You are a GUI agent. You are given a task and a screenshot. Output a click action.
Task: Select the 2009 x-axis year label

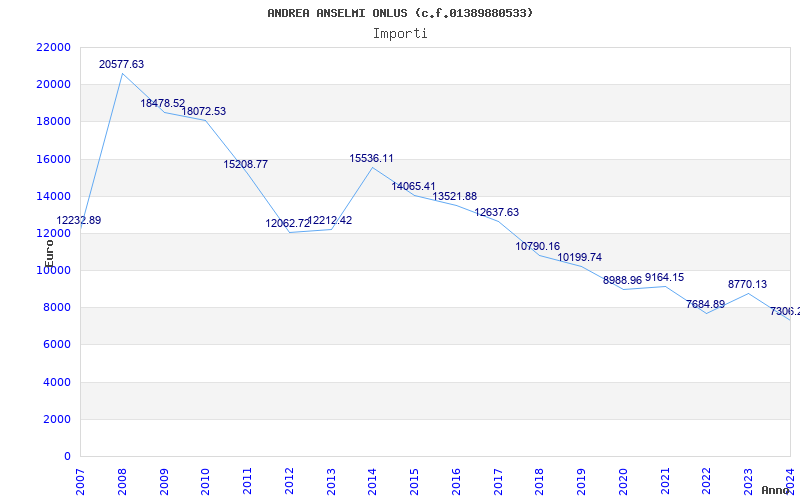[164, 481]
